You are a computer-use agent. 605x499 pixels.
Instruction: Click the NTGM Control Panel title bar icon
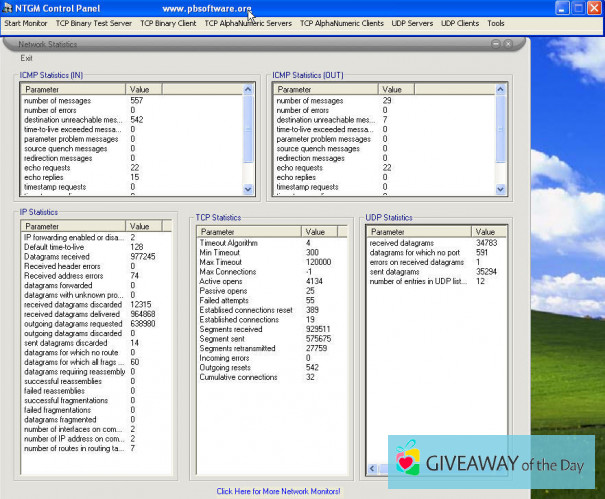pos(8,7)
